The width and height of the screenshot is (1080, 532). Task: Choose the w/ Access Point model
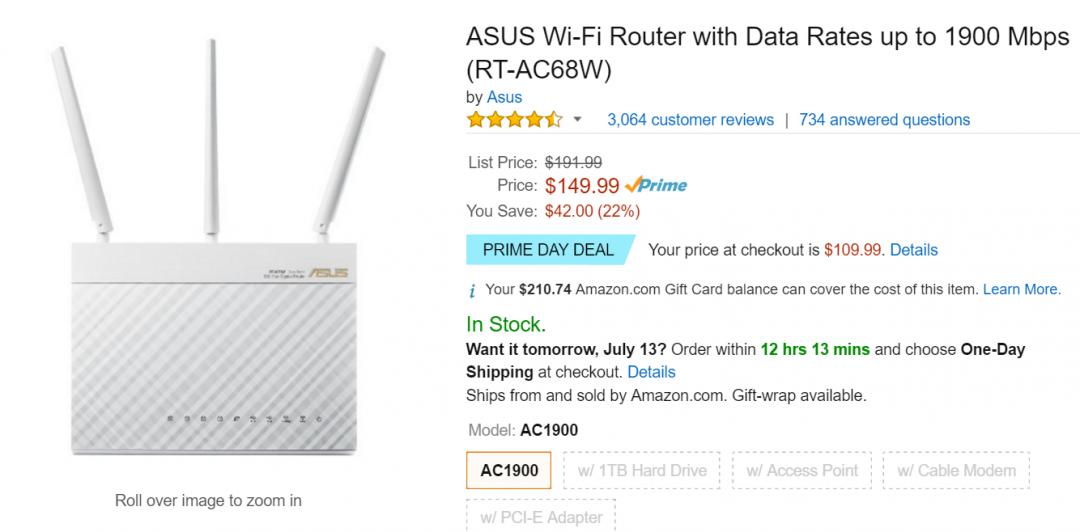[x=803, y=471]
